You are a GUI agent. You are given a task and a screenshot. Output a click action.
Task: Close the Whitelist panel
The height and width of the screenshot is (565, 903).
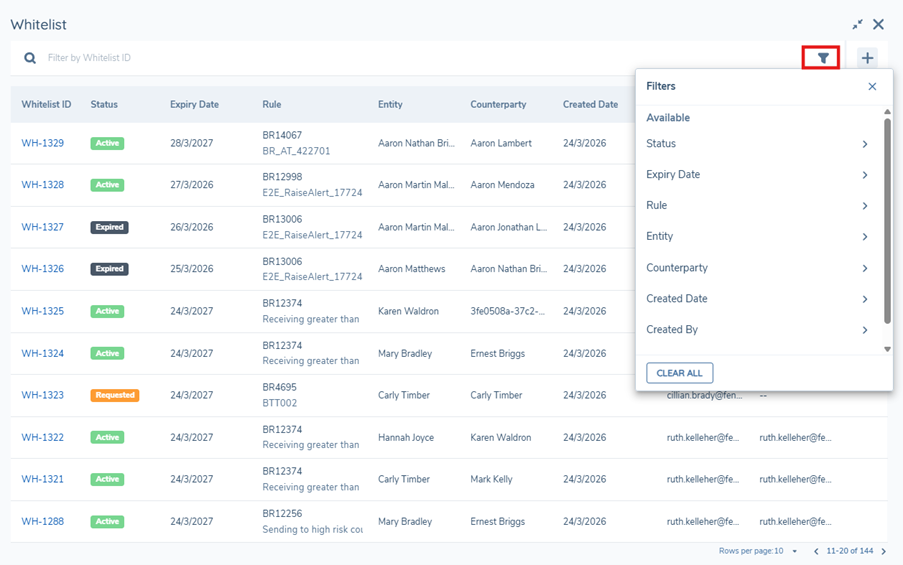pyautogui.click(x=878, y=24)
